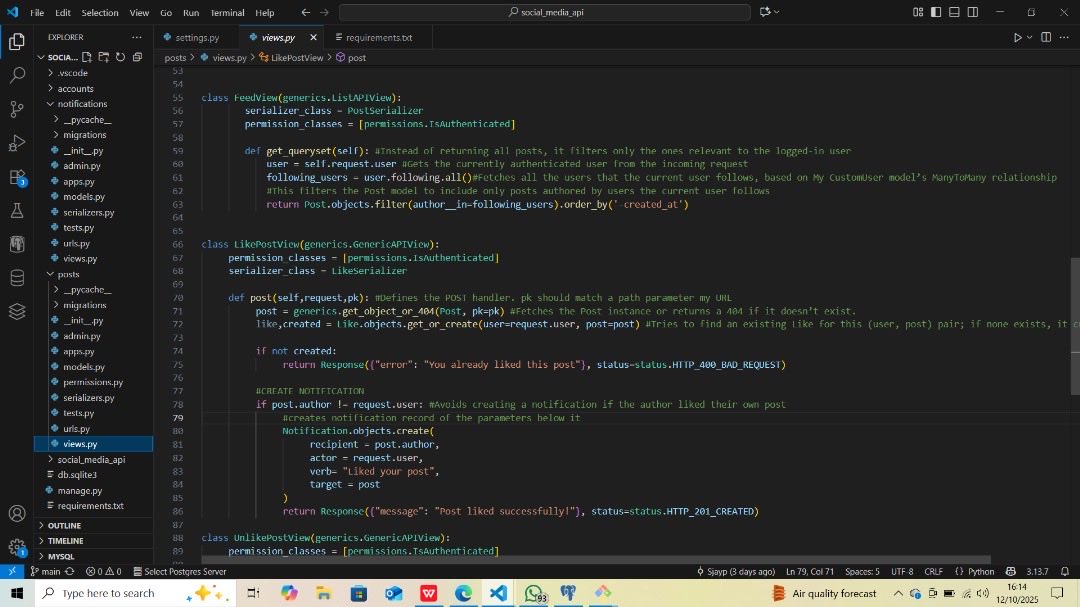
Task: Open the Accounts menu
Action: click(x=17, y=513)
